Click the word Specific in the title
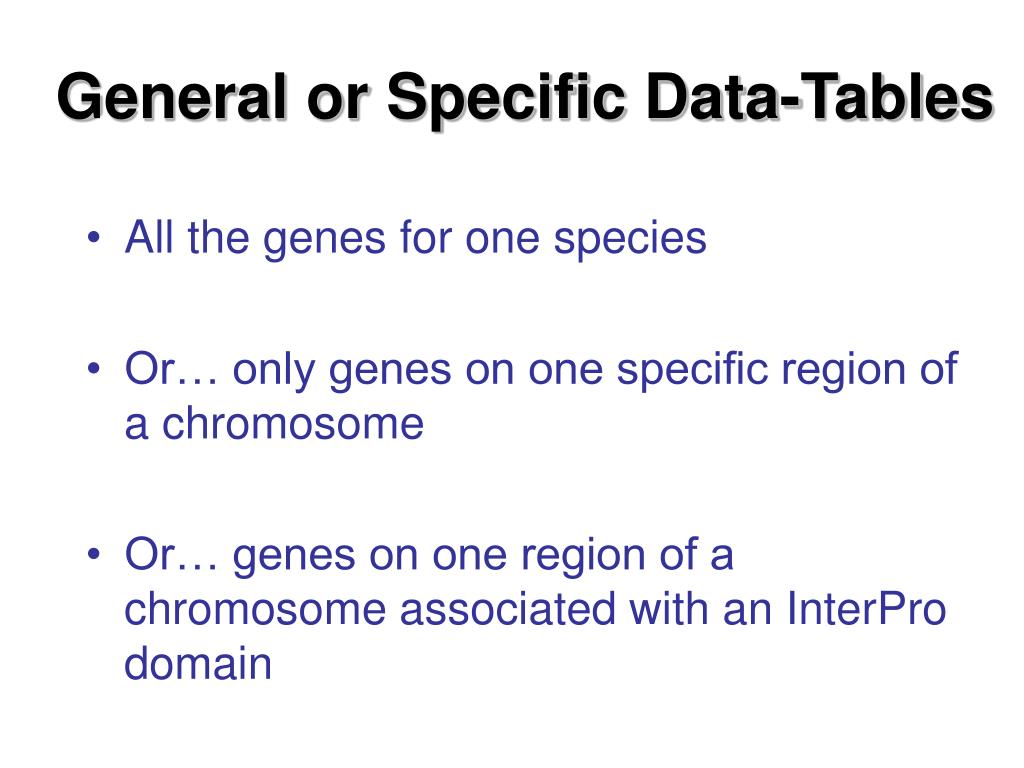This screenshot has height=768, width=1024. [x=506, y=99]
